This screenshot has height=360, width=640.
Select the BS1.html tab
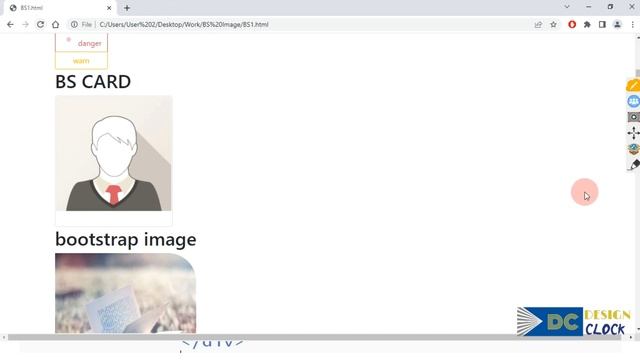(60, 8)
